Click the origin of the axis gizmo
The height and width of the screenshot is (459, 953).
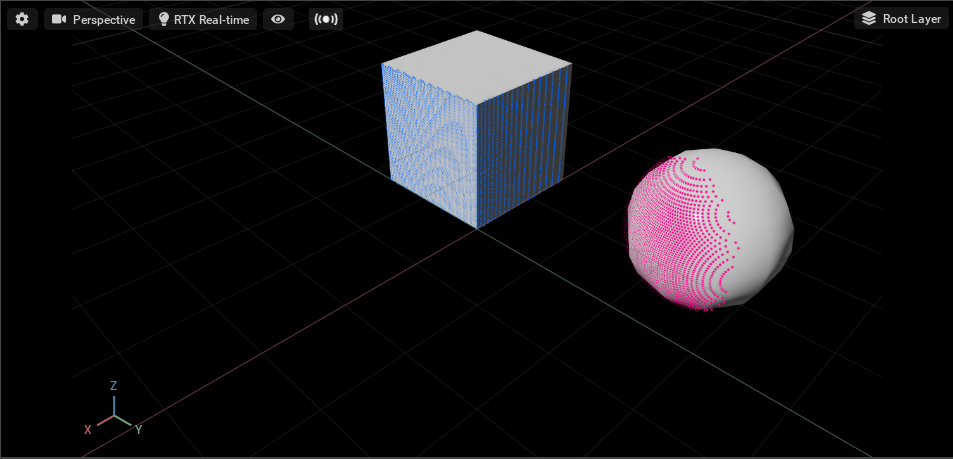coord(114,415)
